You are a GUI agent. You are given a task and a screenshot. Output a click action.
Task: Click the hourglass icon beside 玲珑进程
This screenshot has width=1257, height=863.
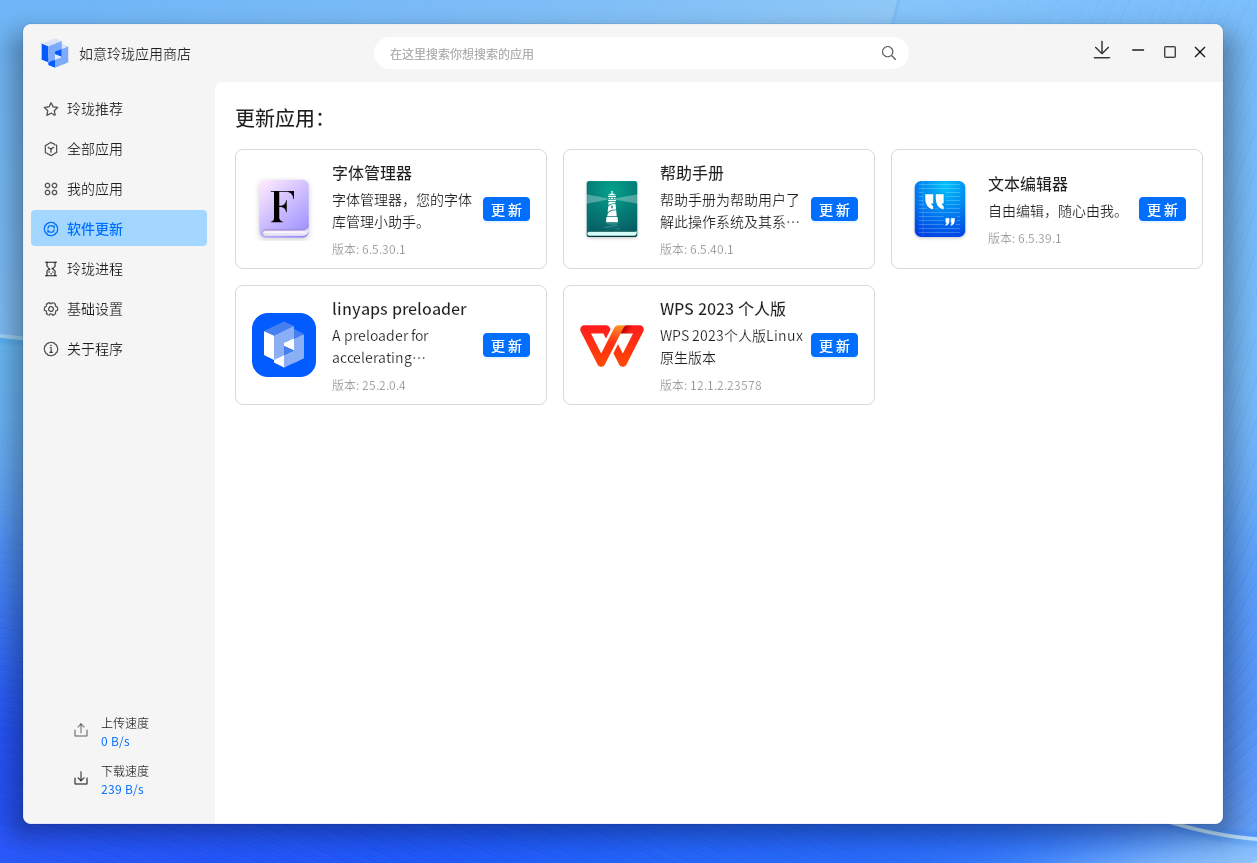(51, 269)
